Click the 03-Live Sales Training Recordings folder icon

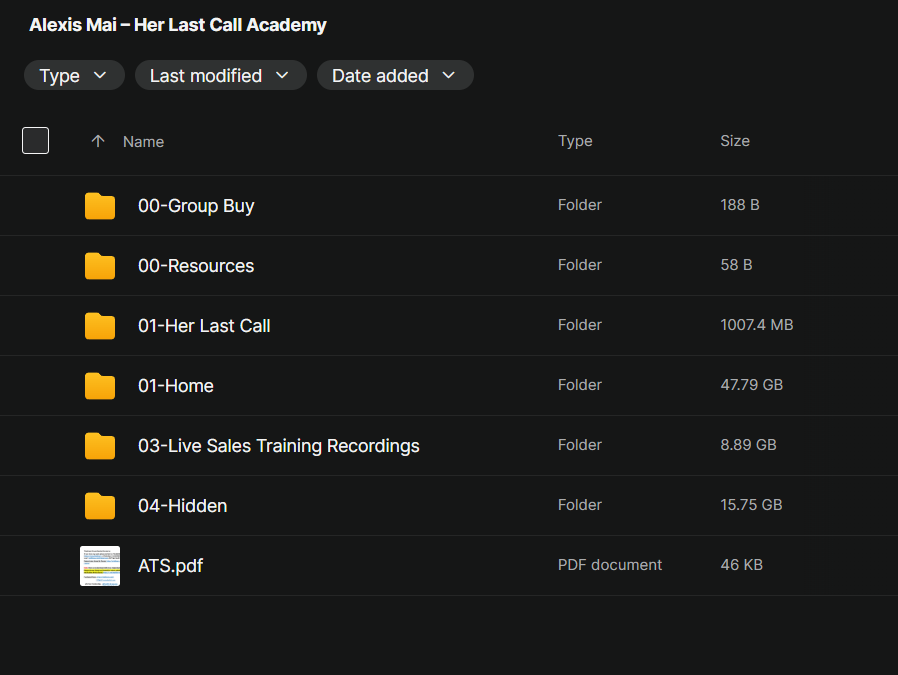[x=100, y=446]
